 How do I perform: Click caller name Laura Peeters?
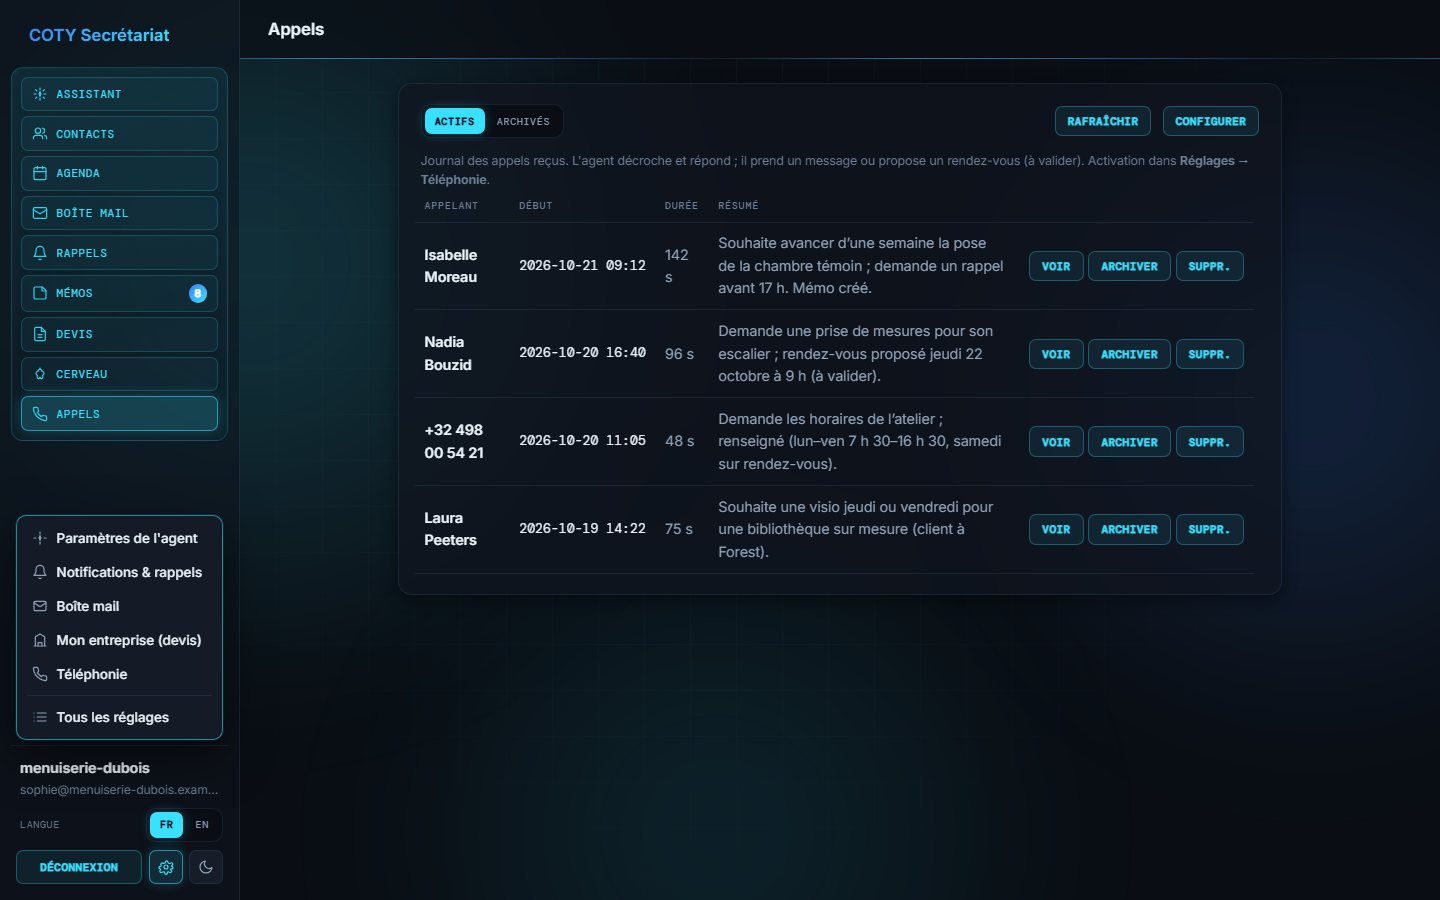tap(450, 529)
